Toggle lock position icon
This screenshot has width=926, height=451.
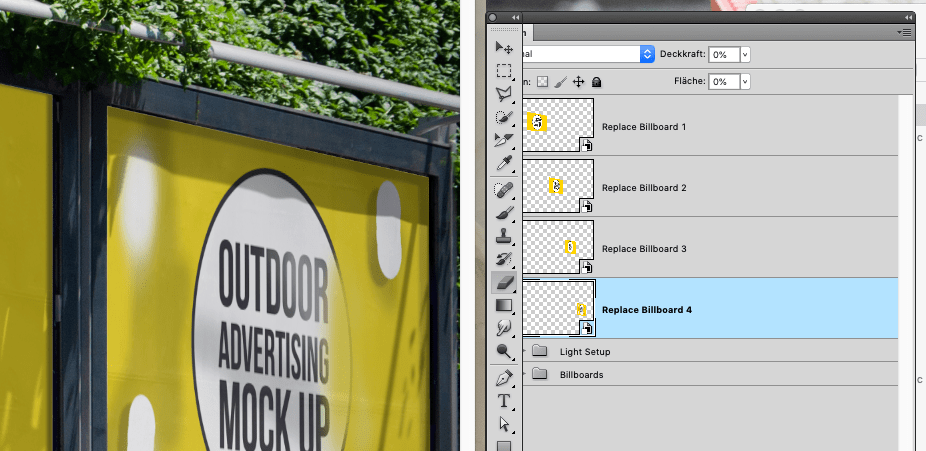579,81
